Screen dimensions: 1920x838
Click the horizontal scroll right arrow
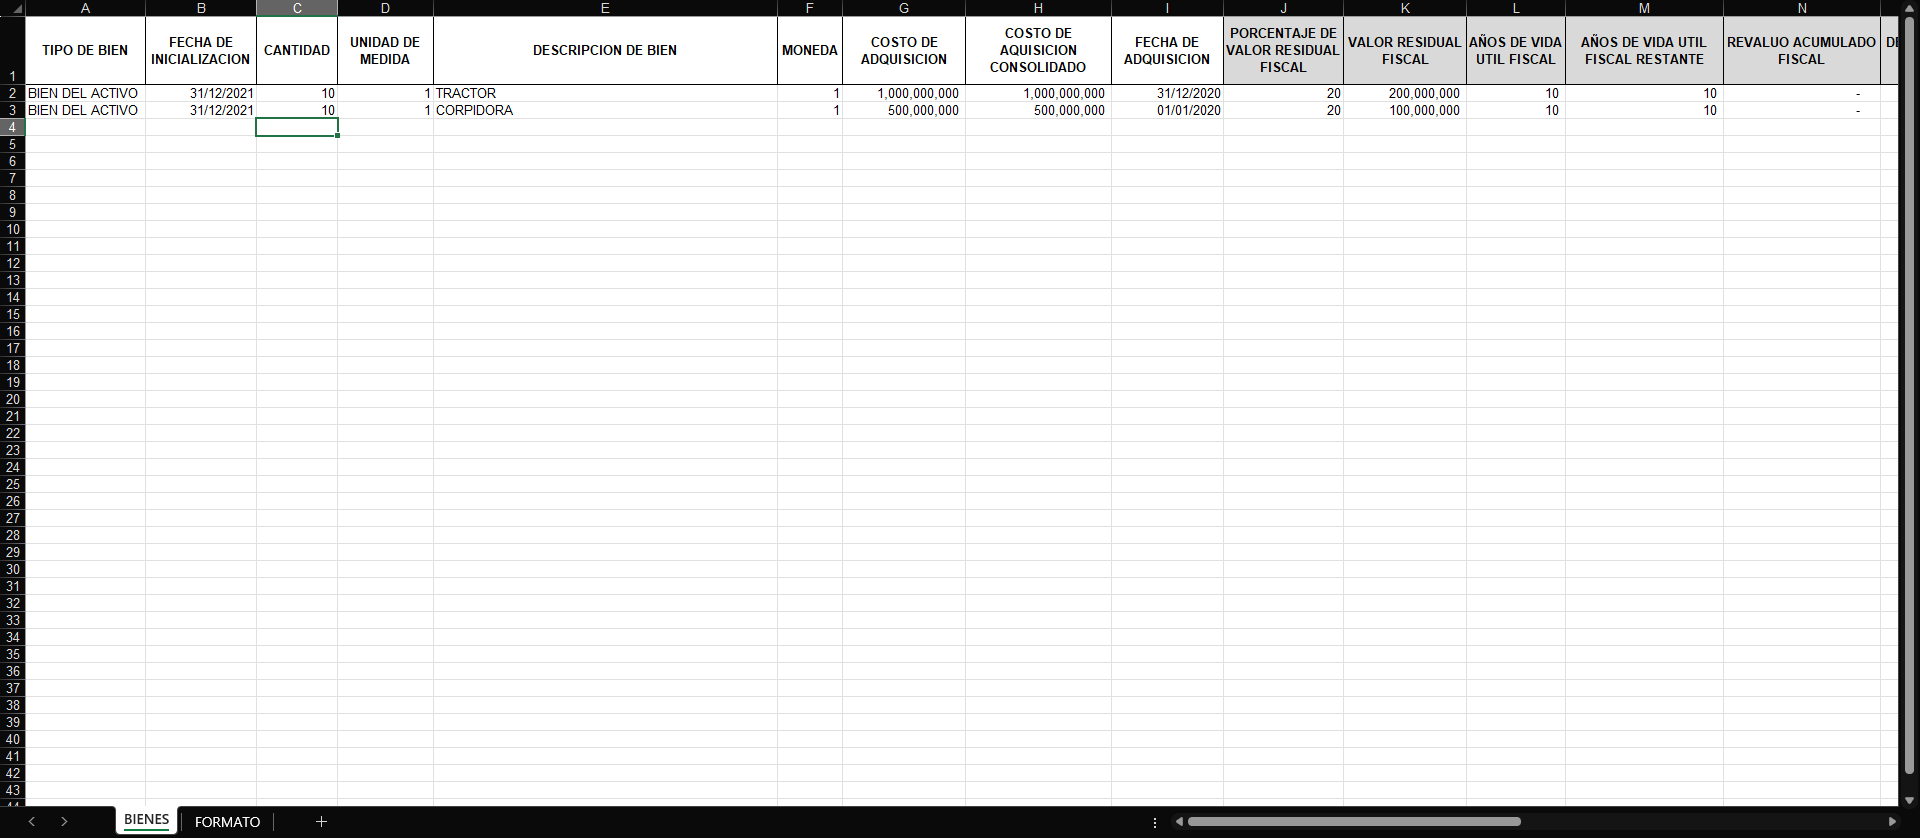click(1891, 822)
